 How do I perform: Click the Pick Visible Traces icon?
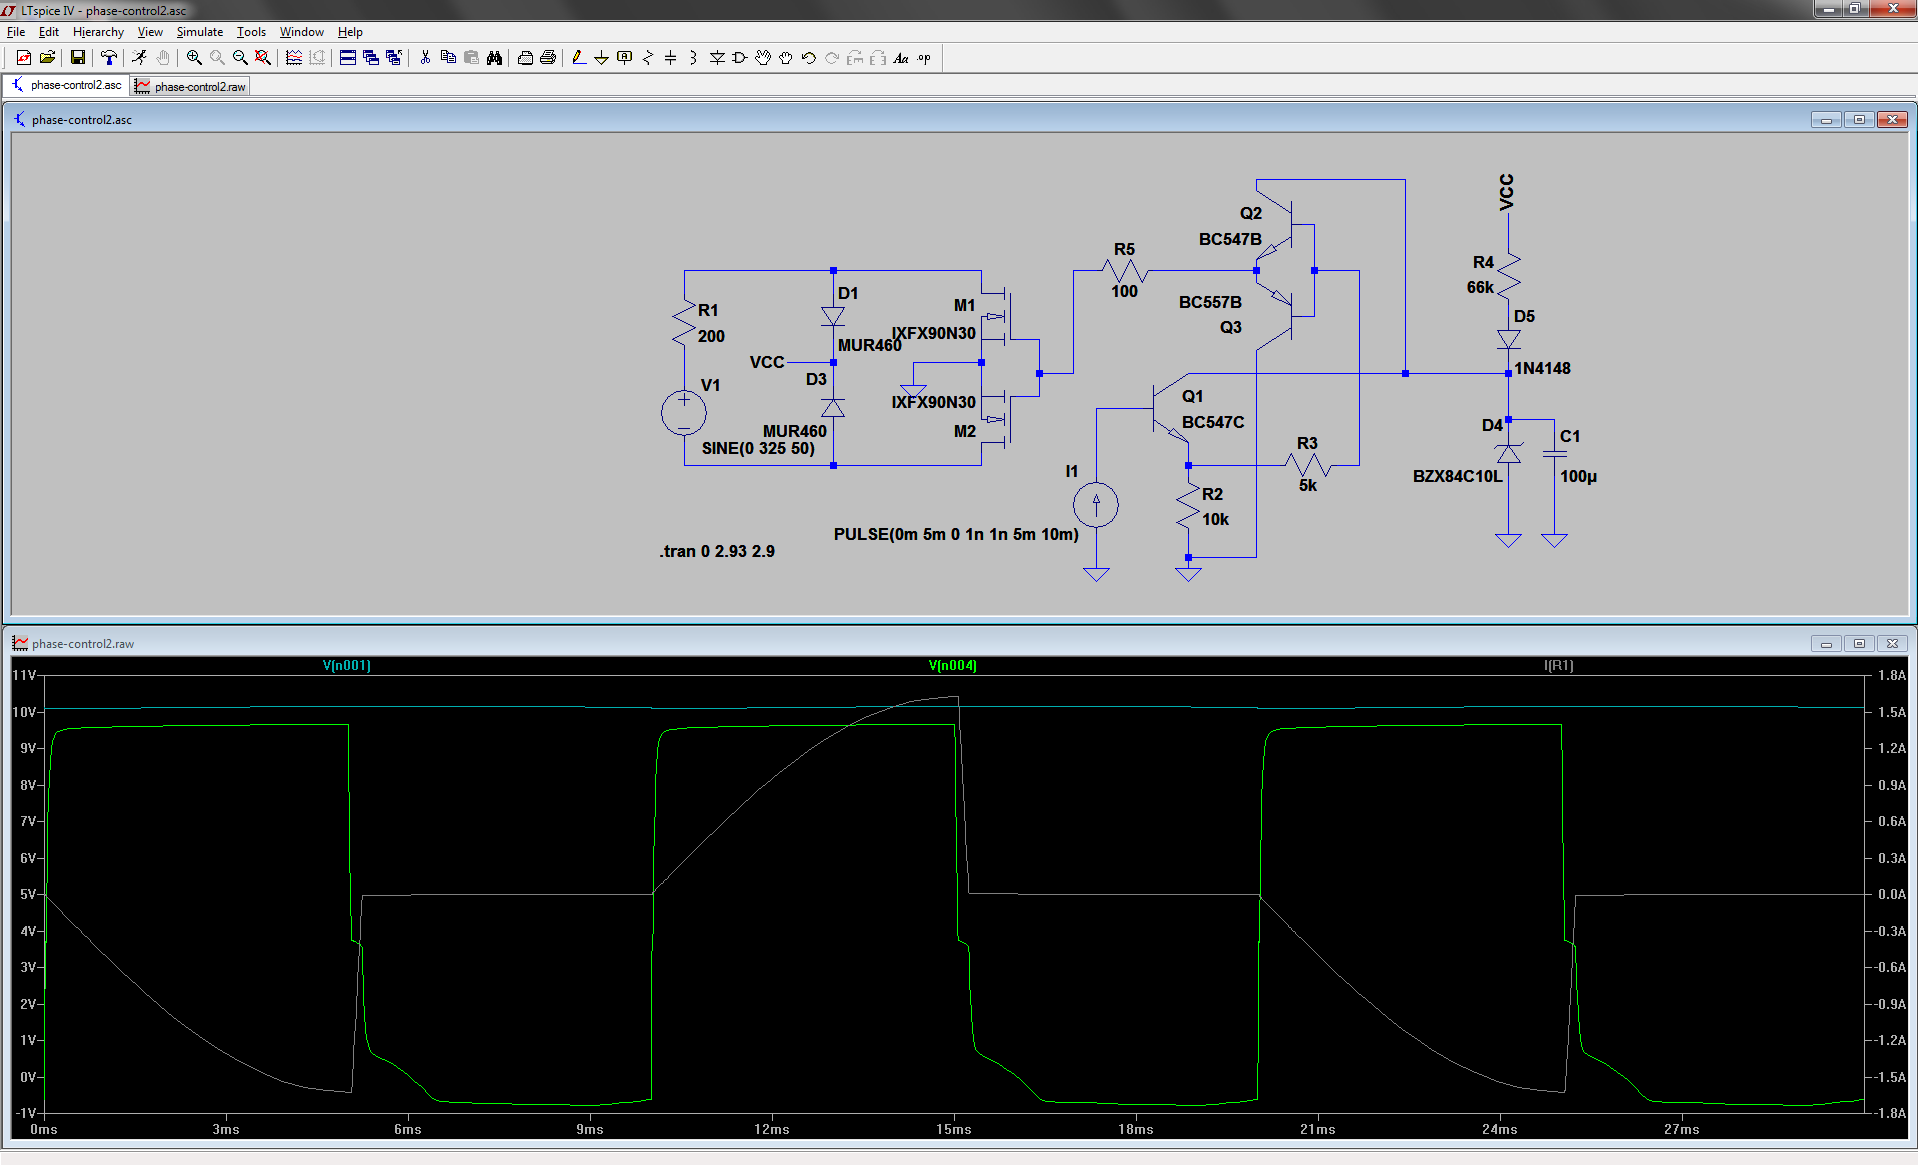coord(294,58)
